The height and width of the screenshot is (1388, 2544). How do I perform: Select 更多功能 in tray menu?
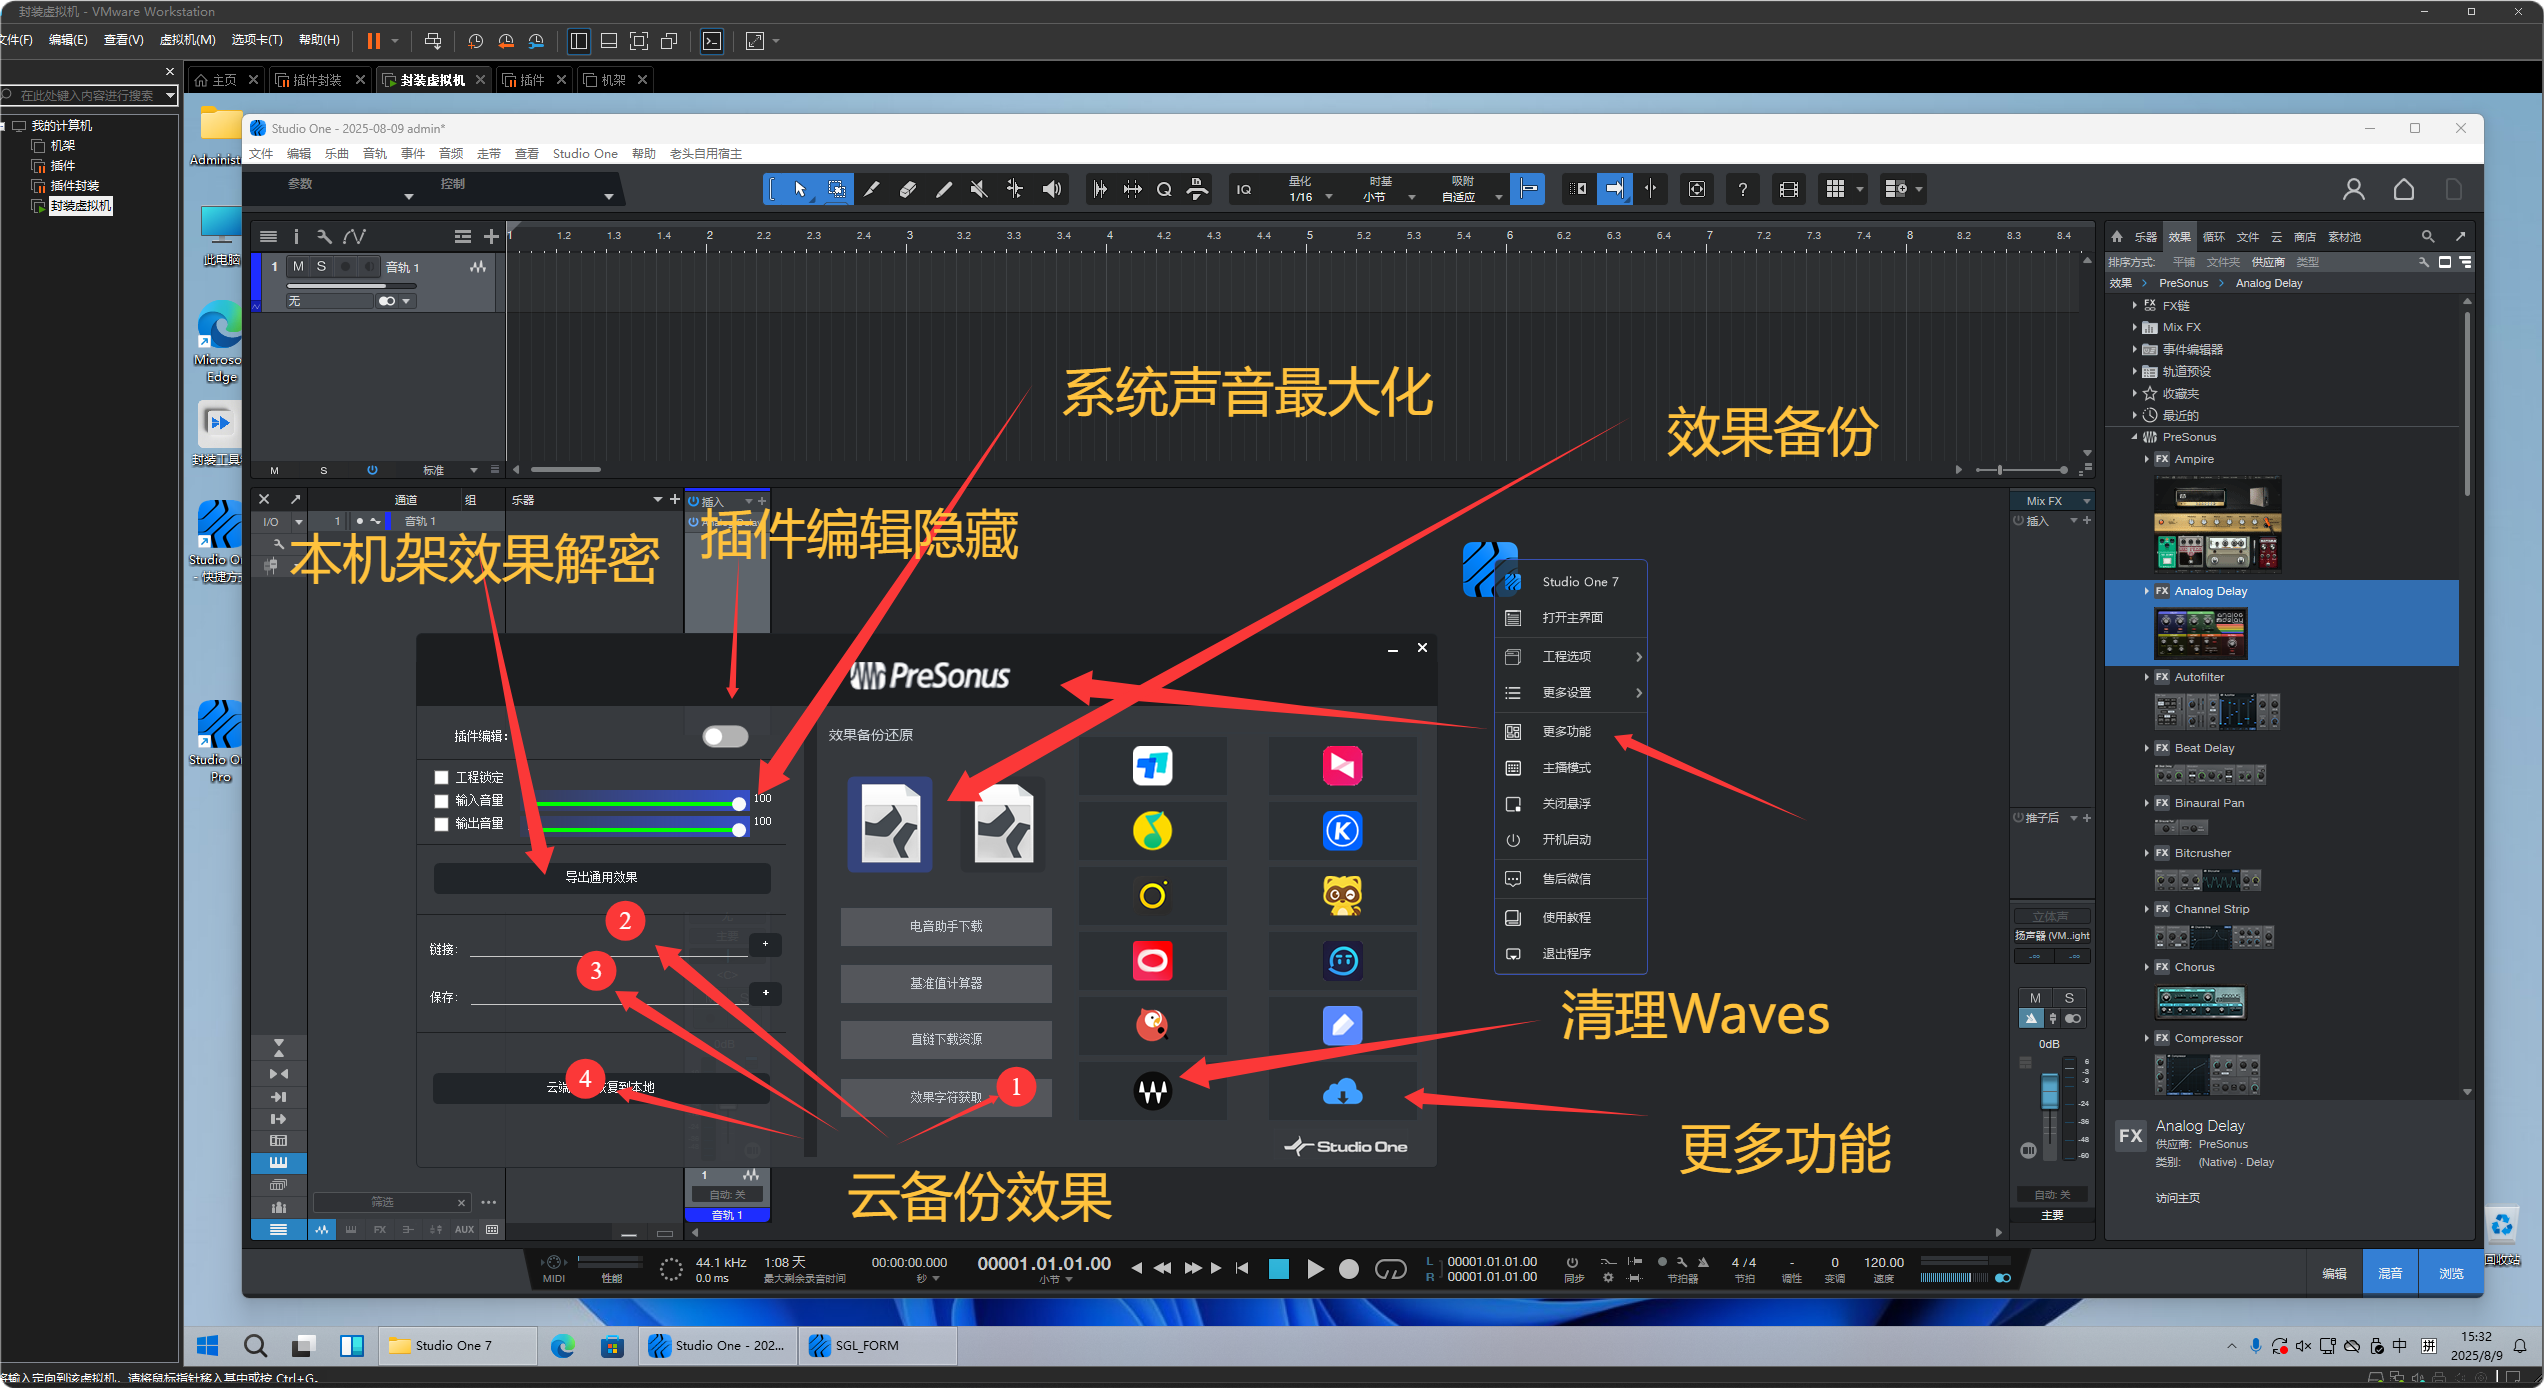[1572, 732]
